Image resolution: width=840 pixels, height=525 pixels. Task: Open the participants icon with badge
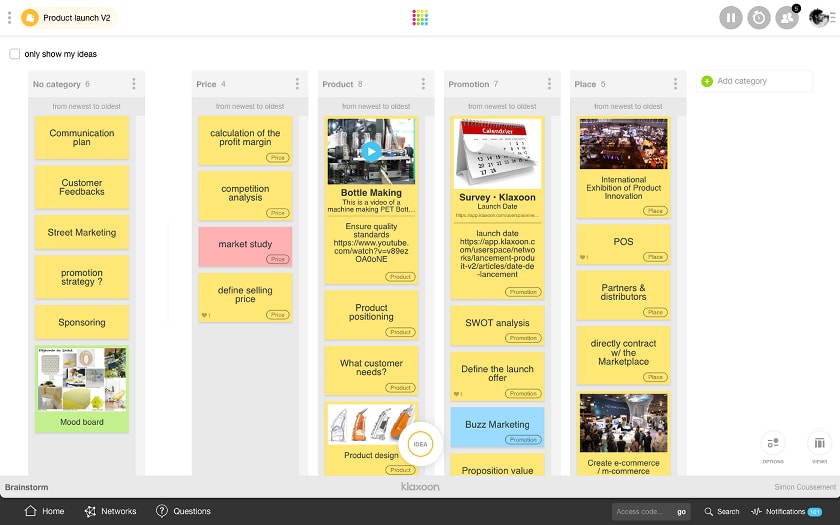click(787, 18)
